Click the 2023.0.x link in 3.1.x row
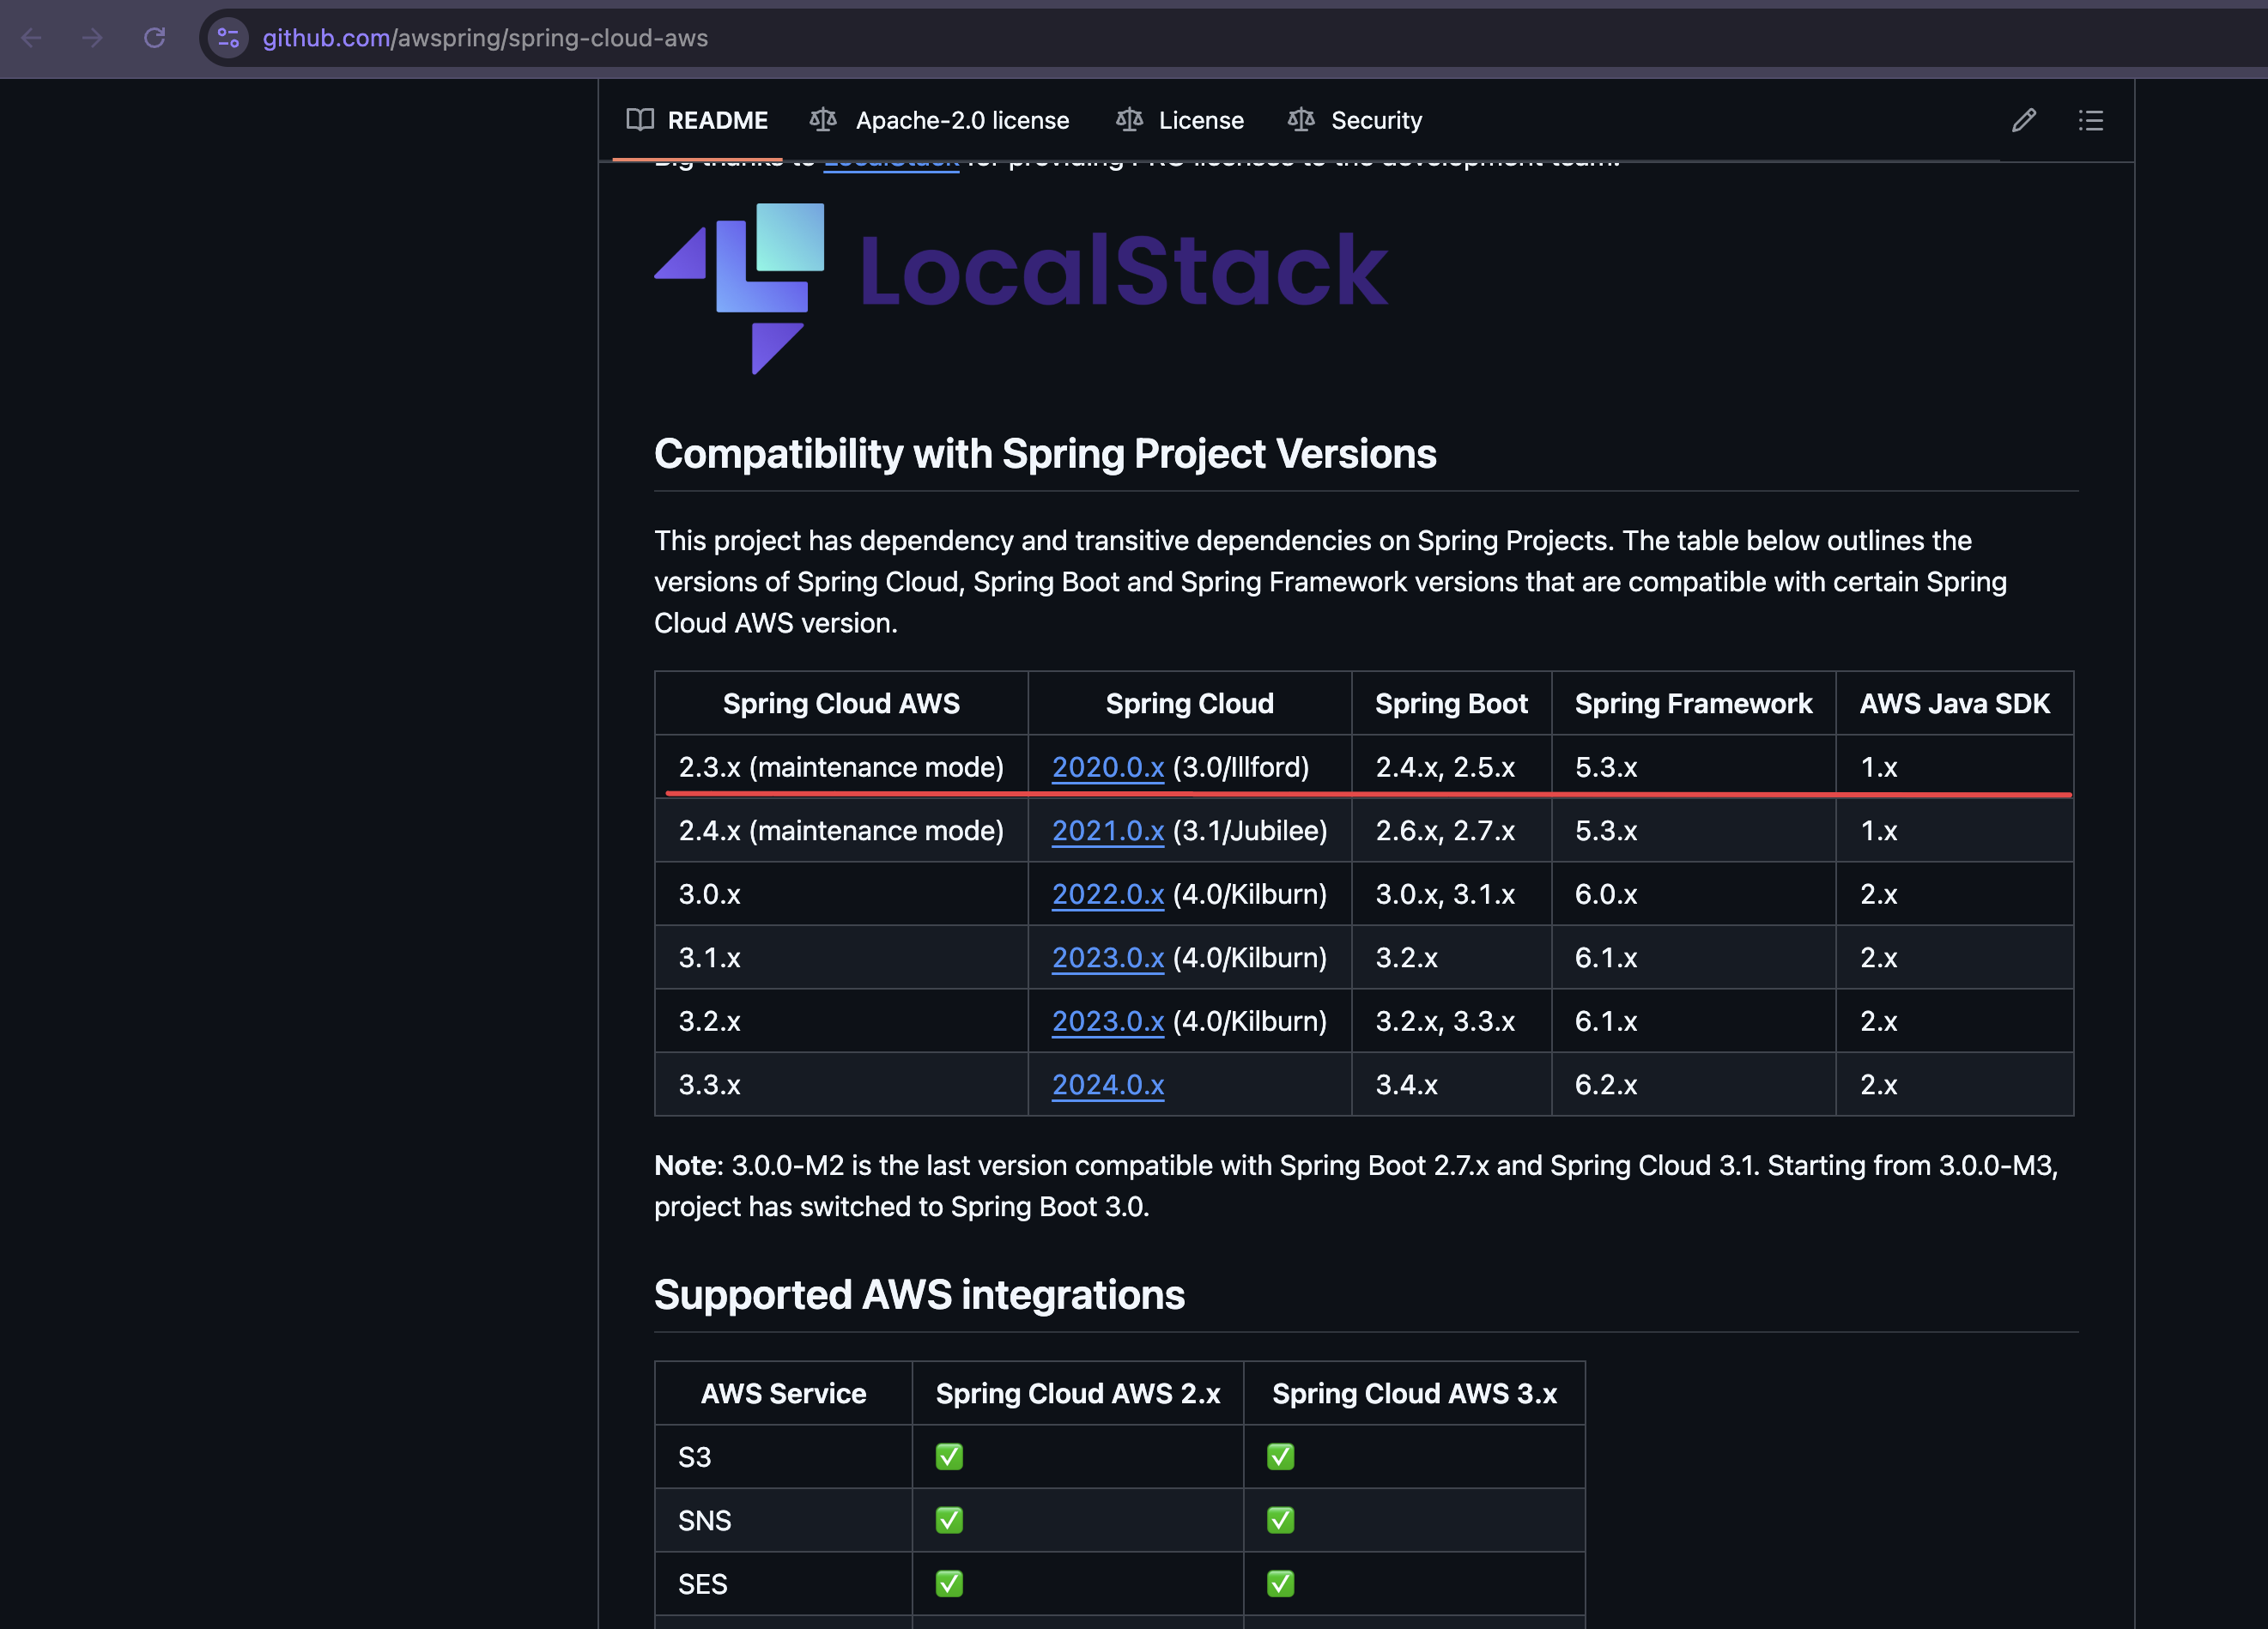 (1107, 957)
